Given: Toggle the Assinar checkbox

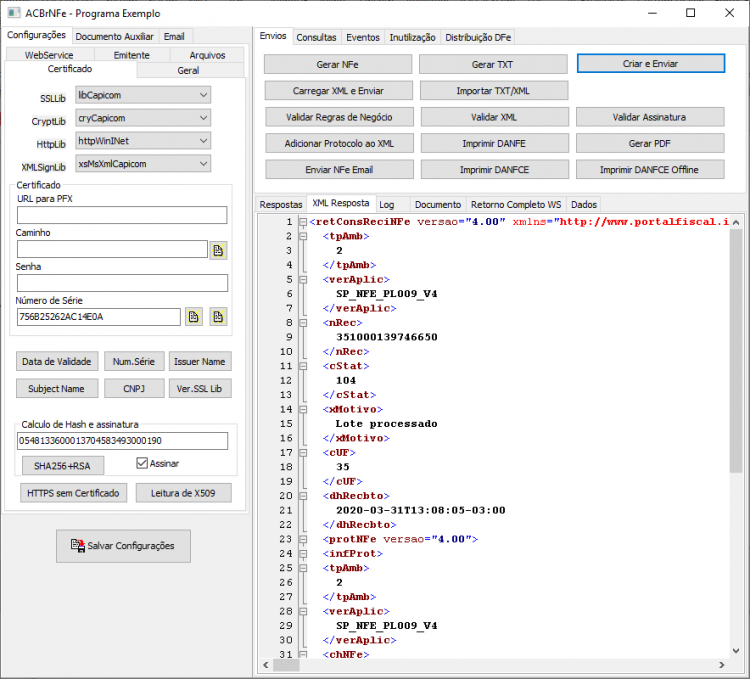Looking at the screenshot, I should [142, 463].
